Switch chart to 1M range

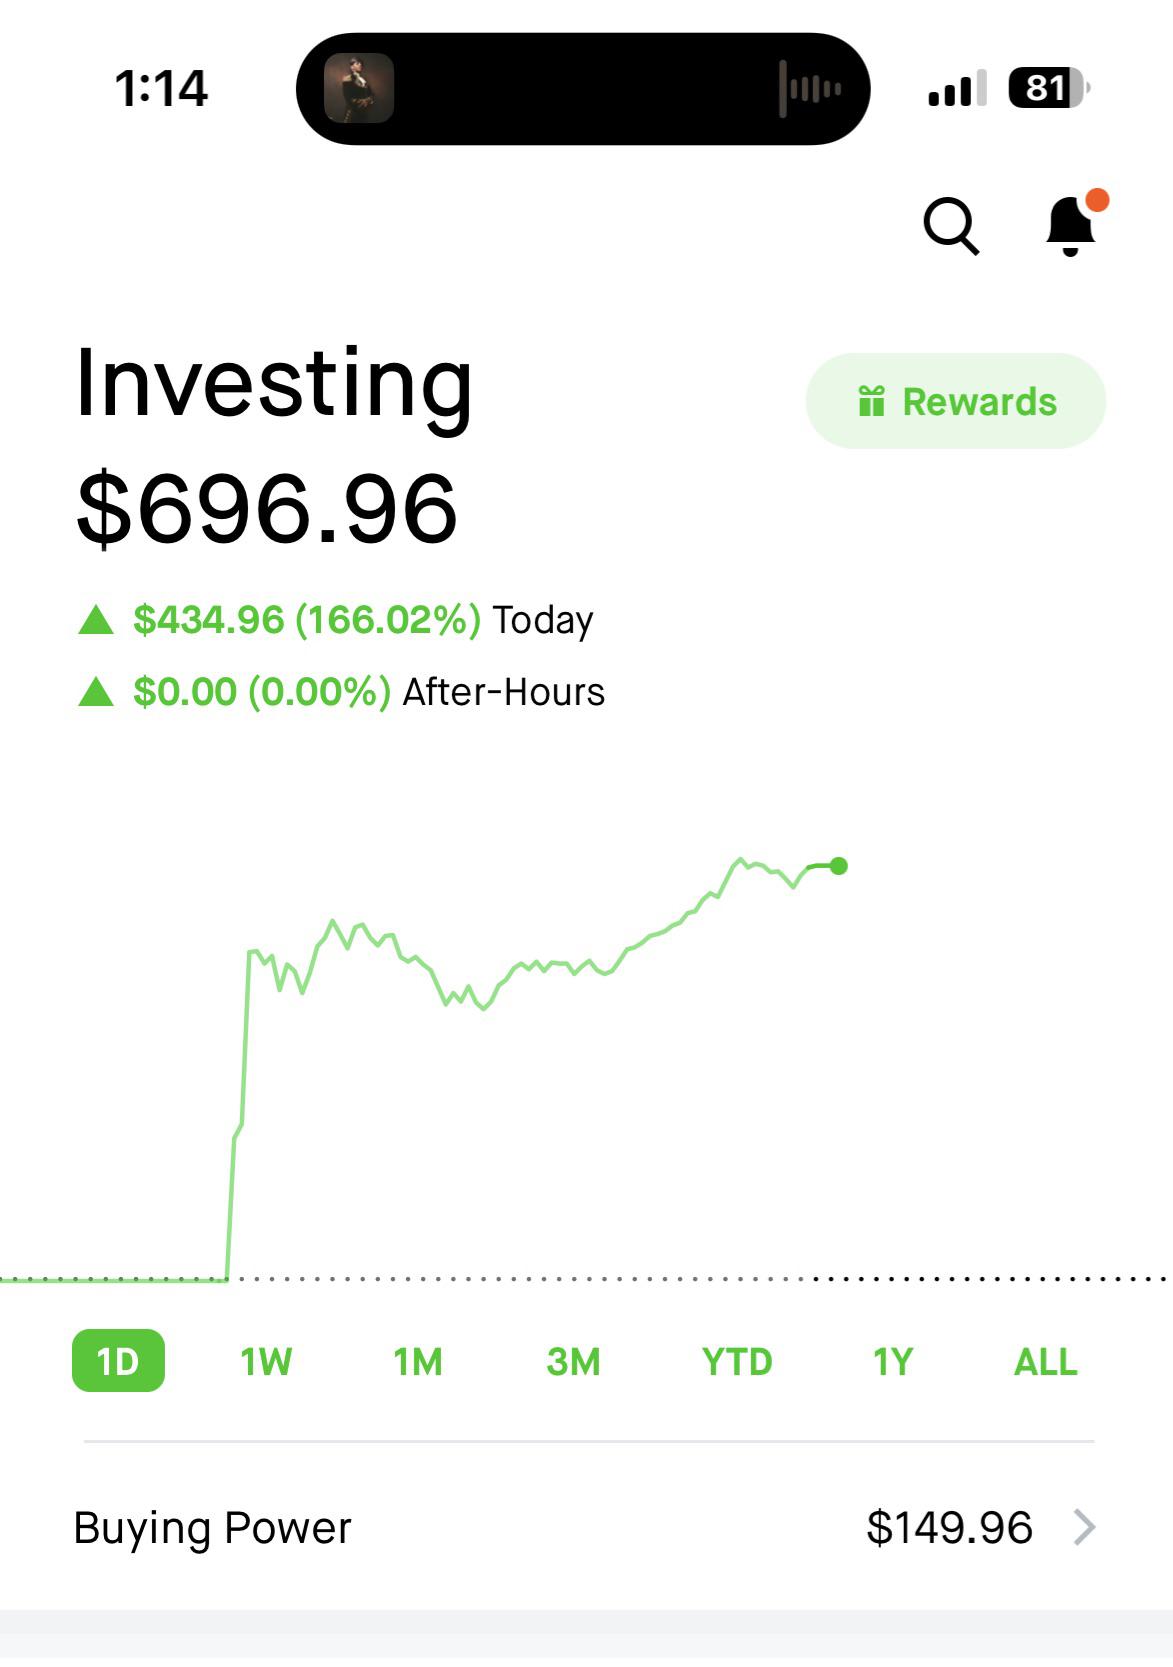point(418,1361)
